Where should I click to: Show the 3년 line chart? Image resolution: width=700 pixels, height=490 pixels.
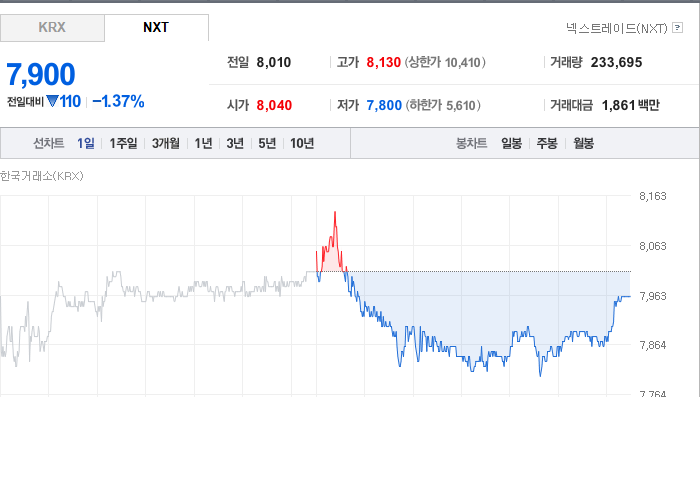coord(235,143)
